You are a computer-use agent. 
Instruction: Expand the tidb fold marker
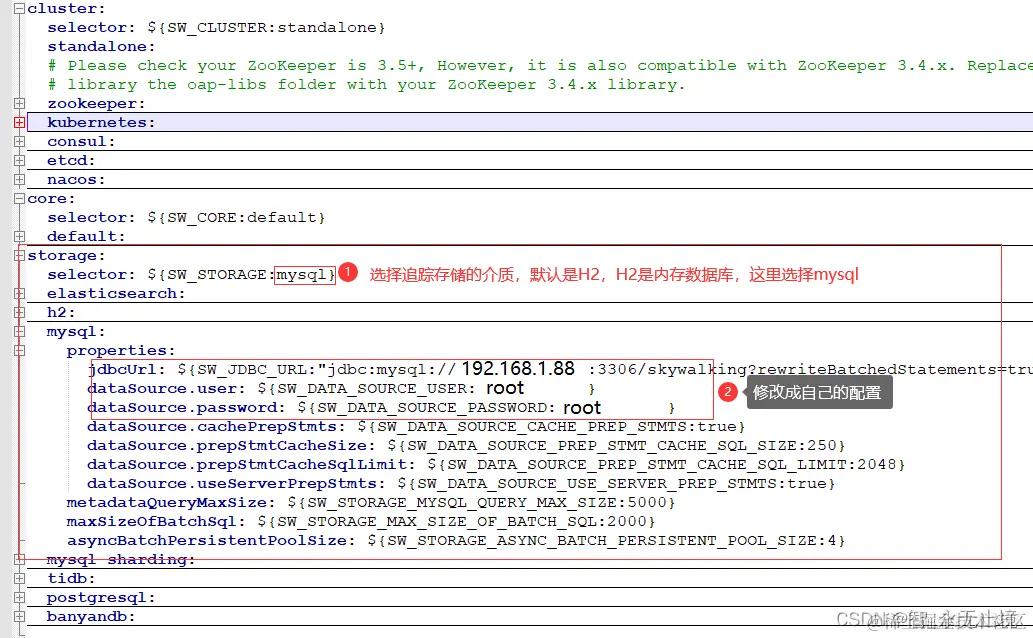click(x=20, y=579)
